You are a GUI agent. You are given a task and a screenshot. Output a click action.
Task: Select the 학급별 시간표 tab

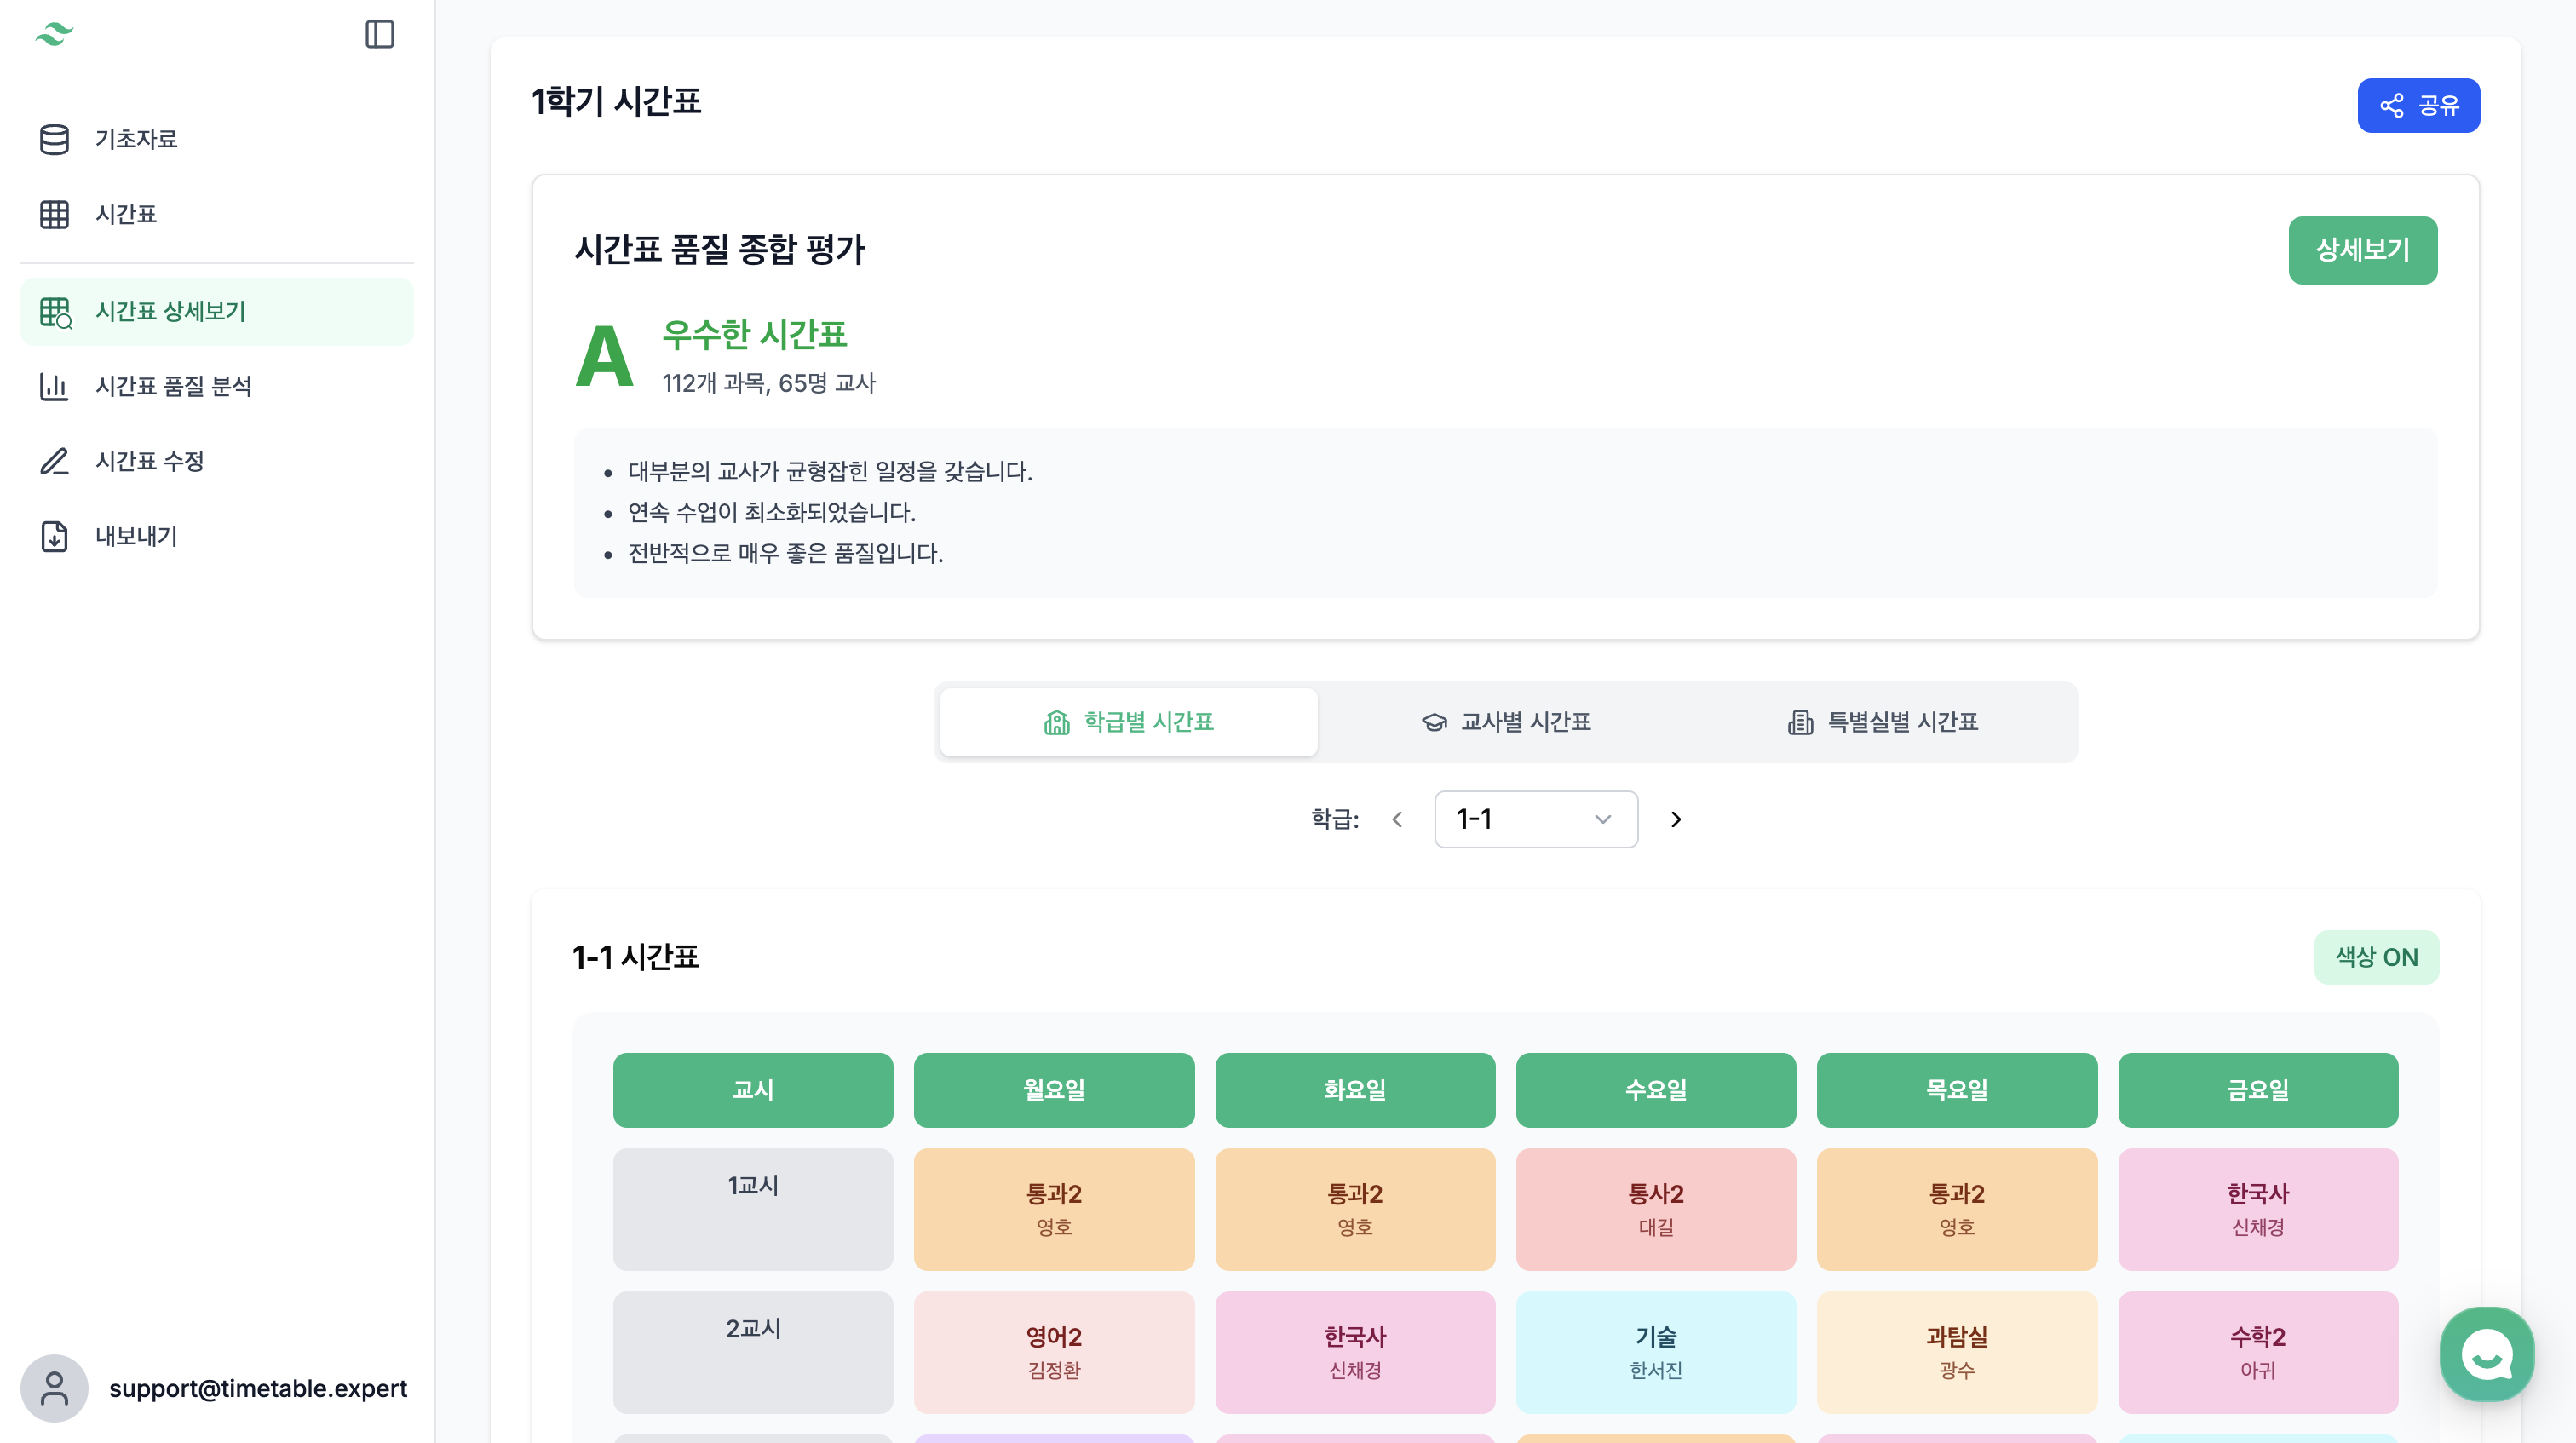[1128, 722]
